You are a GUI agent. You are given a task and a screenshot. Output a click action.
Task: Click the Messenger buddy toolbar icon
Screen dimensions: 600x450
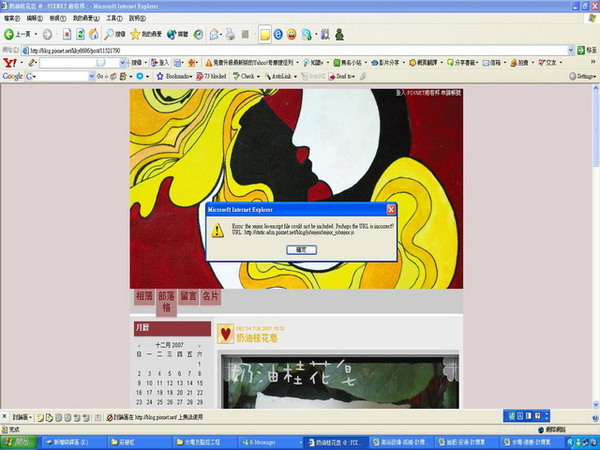click(306, 34)
